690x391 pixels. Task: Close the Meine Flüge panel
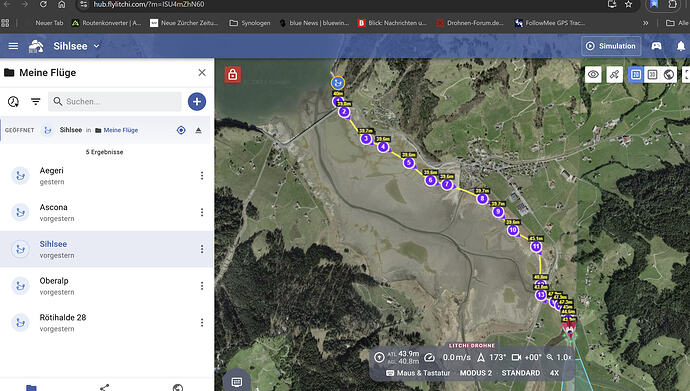[x=202, y=73]
